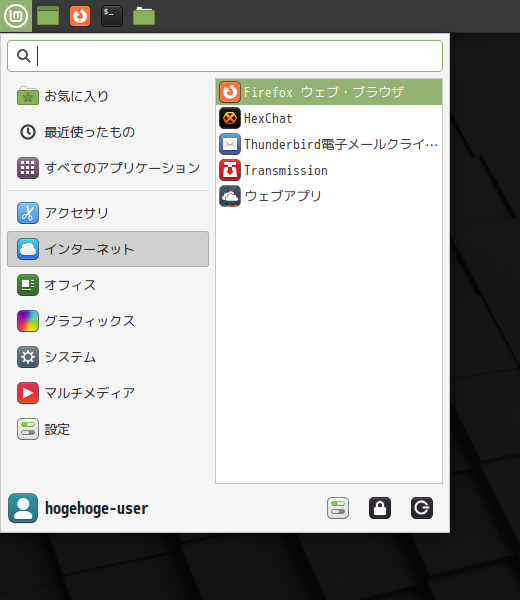Screen dimensions: 520x600
Task: Show 最近使ったもの recent items
Action: point(108,132)
